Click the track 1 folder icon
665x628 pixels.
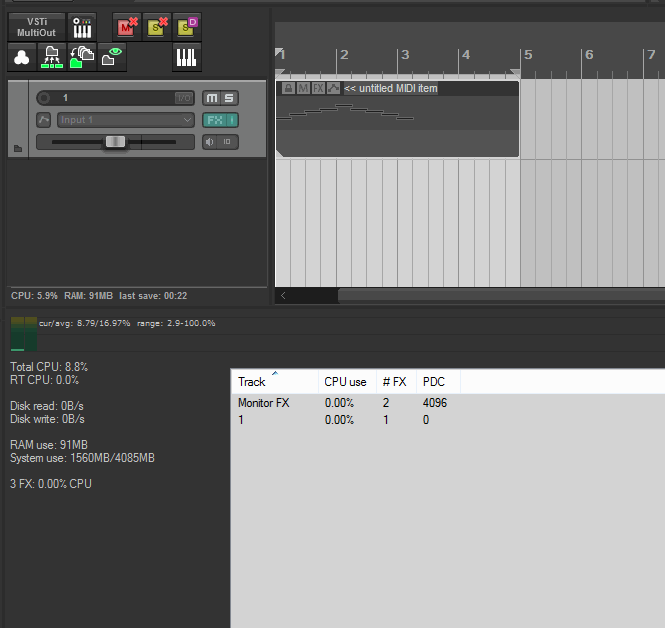[x=18, y=148]
